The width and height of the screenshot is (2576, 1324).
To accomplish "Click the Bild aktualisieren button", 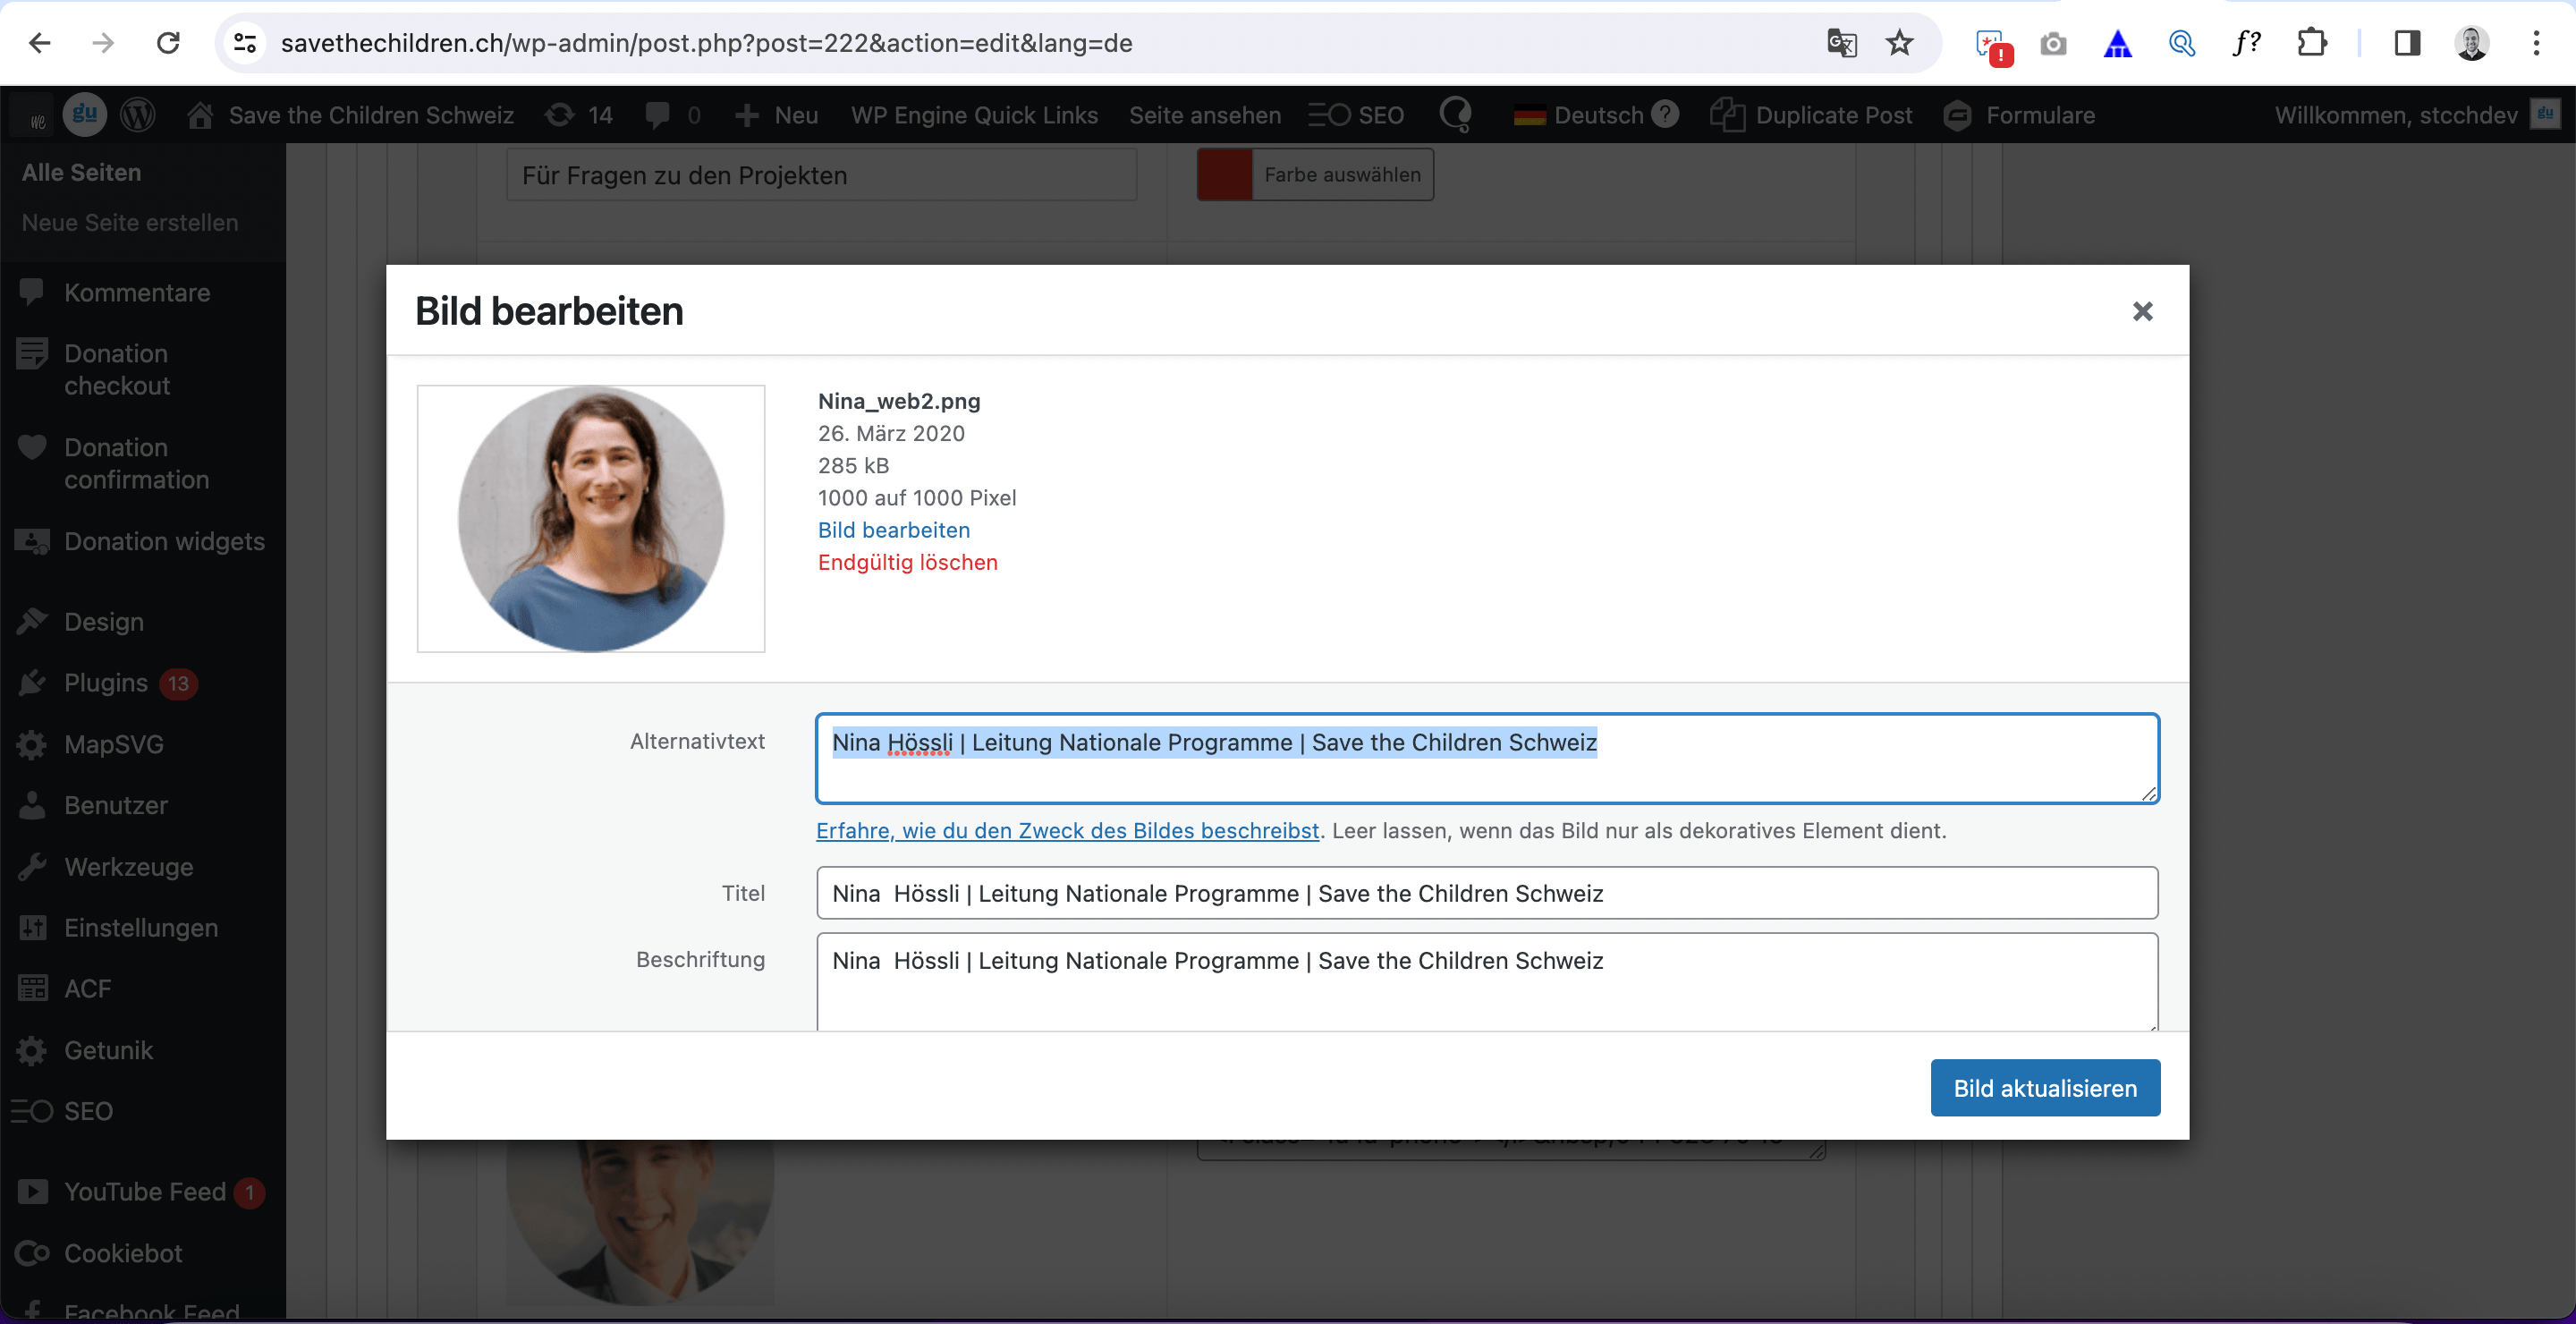I will pos(2045,1088).
